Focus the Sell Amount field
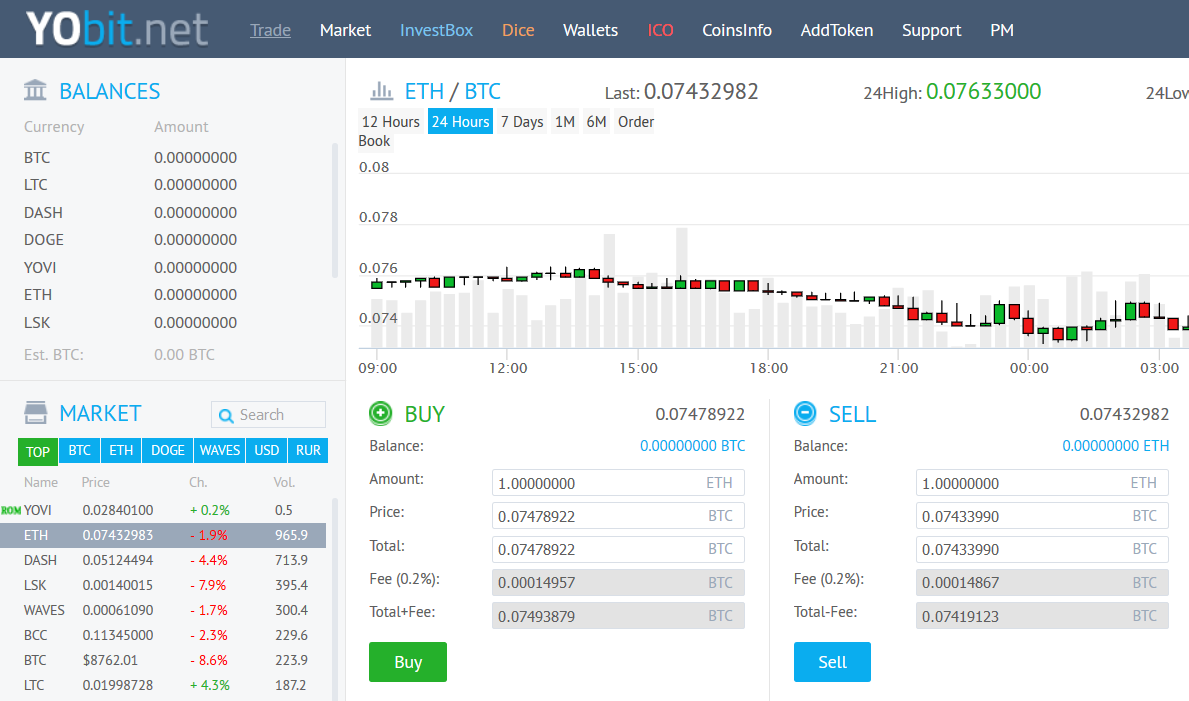The image size is (1189, 701). click(x=1042, y=483)
